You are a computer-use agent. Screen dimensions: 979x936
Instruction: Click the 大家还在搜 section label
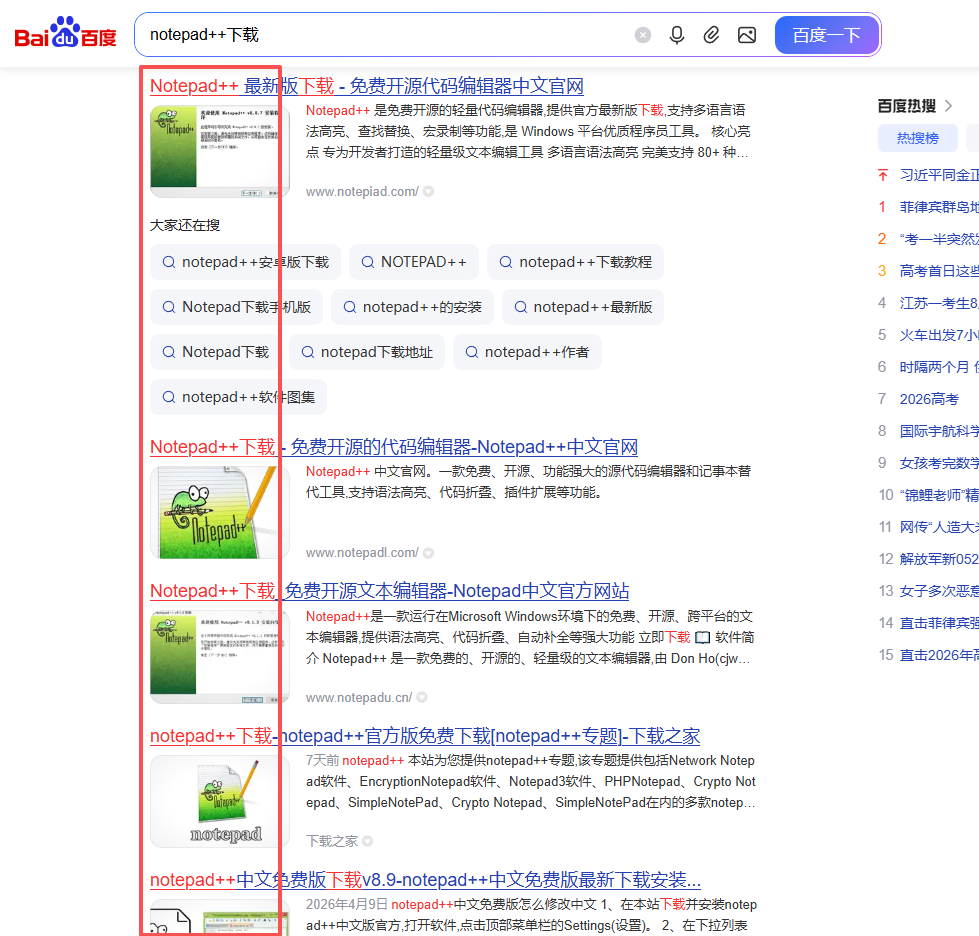coord(185,225)
